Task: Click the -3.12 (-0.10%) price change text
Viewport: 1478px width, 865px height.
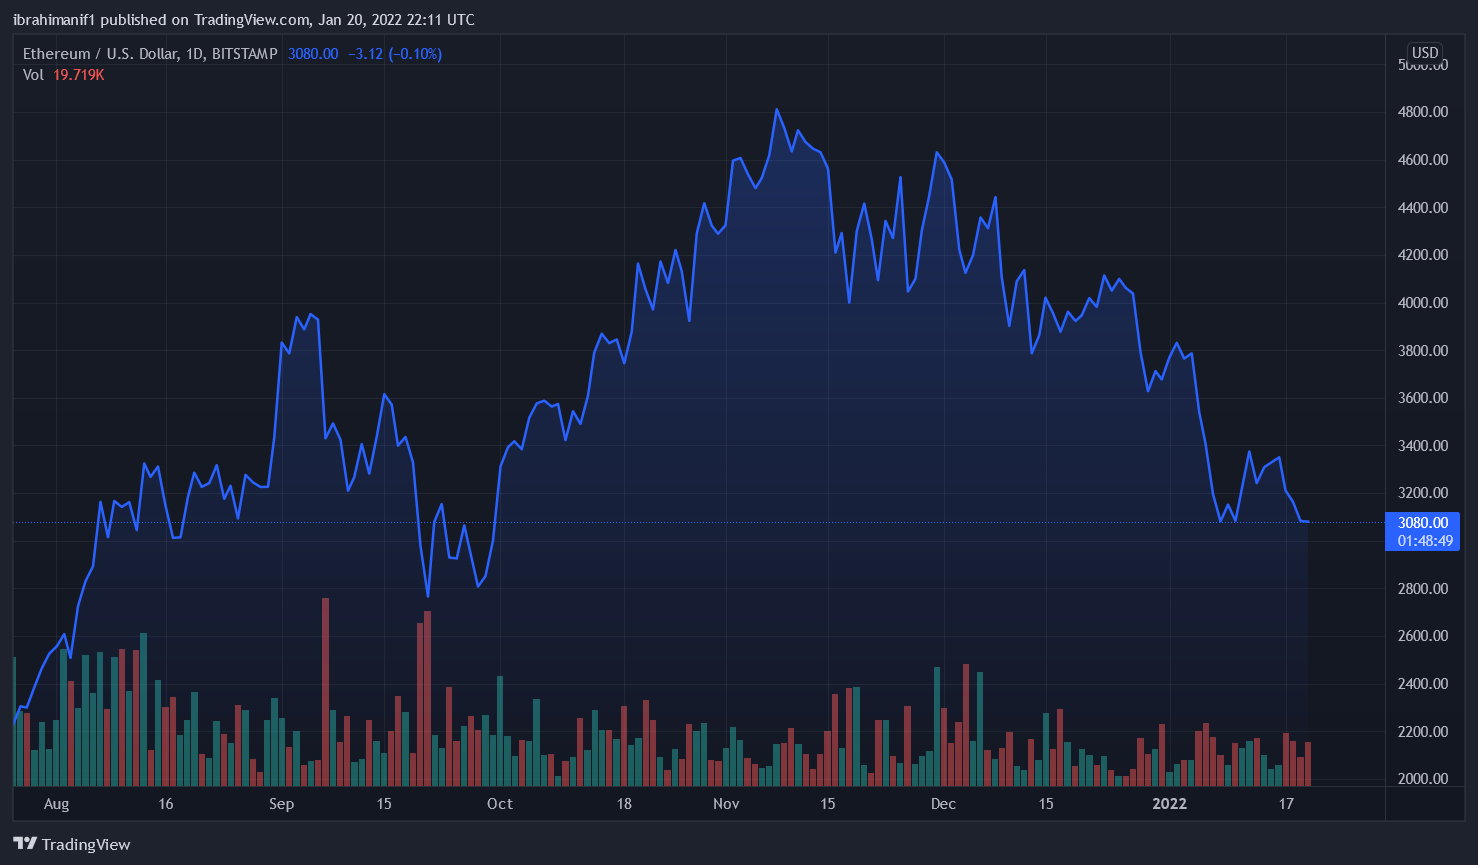Action: click(x=394, y=54)
